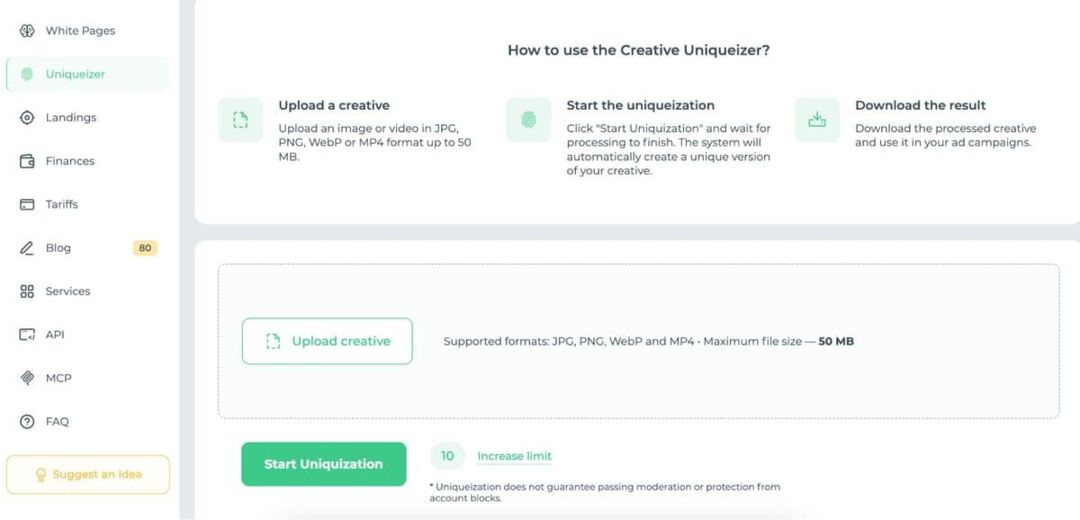1080x520 pixels.
Task: Click the API window icon
Action: tap(27, 335)
